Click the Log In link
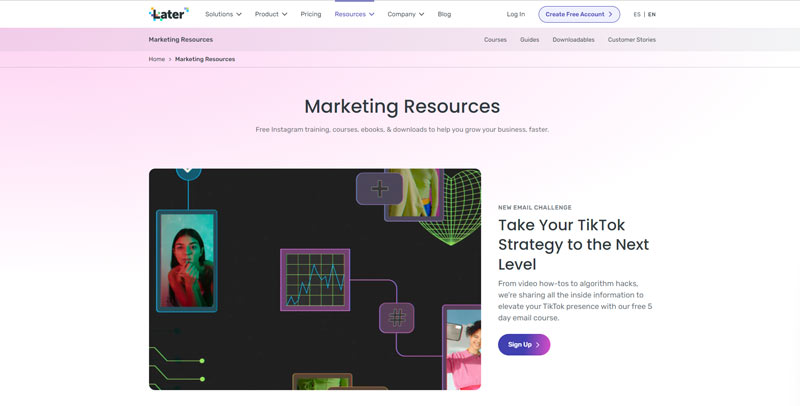This screenshot has width=800, height=406. tap(515, 14)
